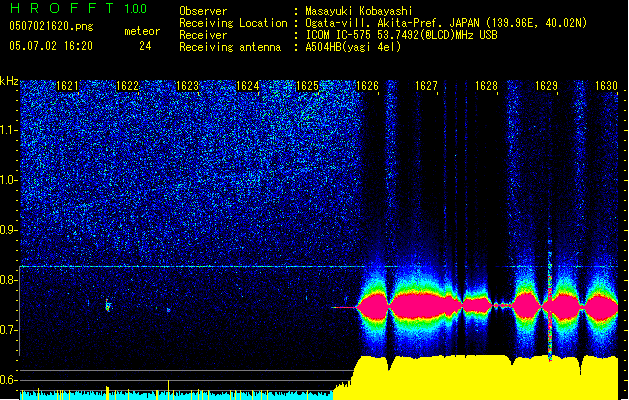Click the Receiver field label
The image size is (629, 400).
pos(203,35)
